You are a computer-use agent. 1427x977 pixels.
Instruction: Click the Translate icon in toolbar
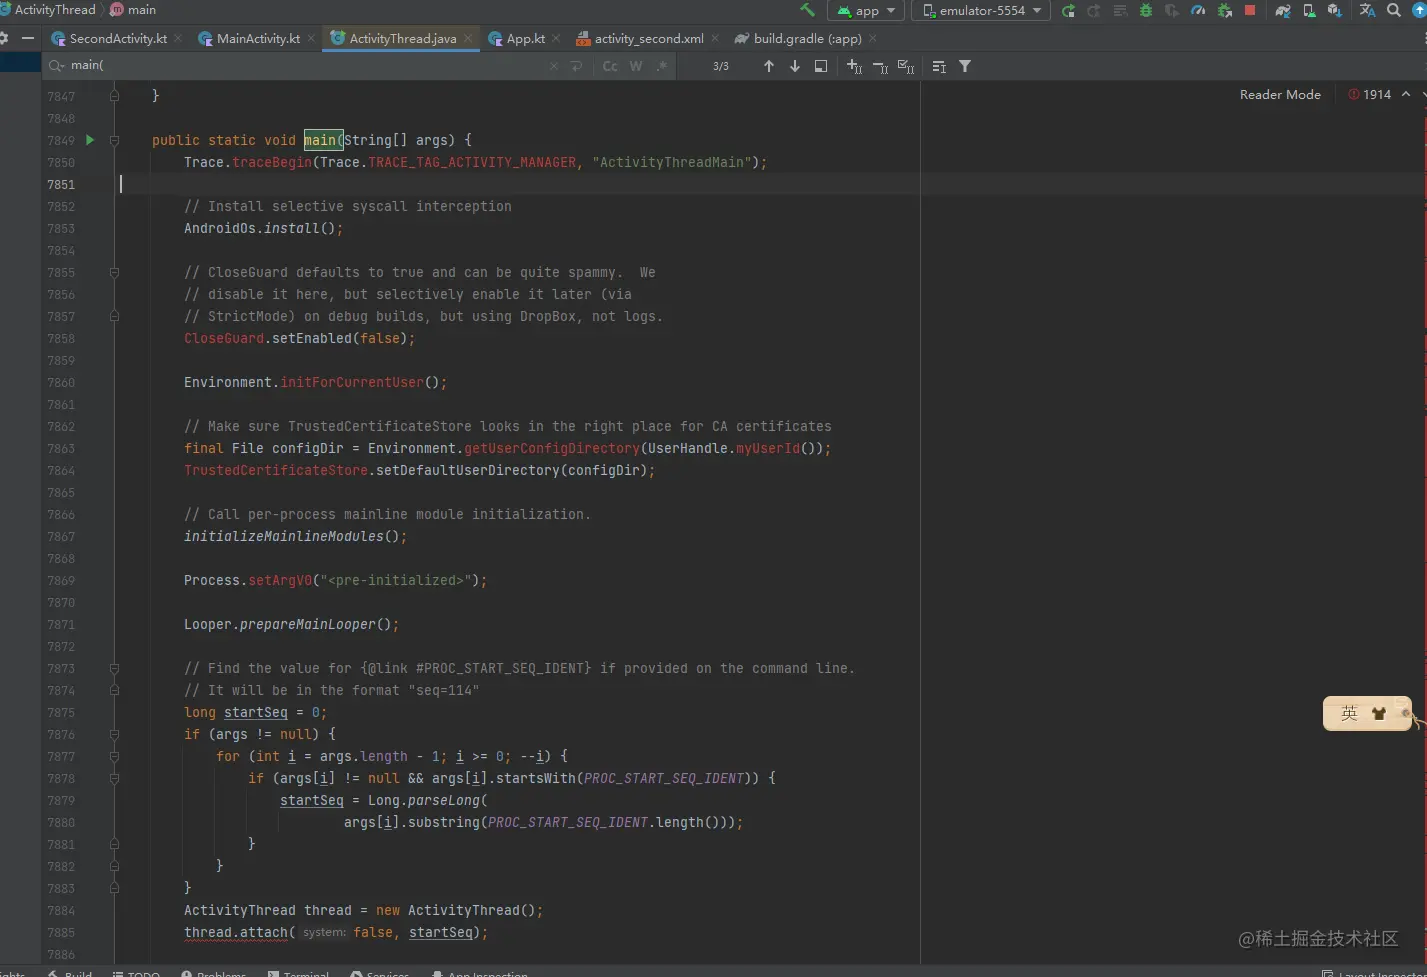pyautogui.click(x=1367, y=10)
